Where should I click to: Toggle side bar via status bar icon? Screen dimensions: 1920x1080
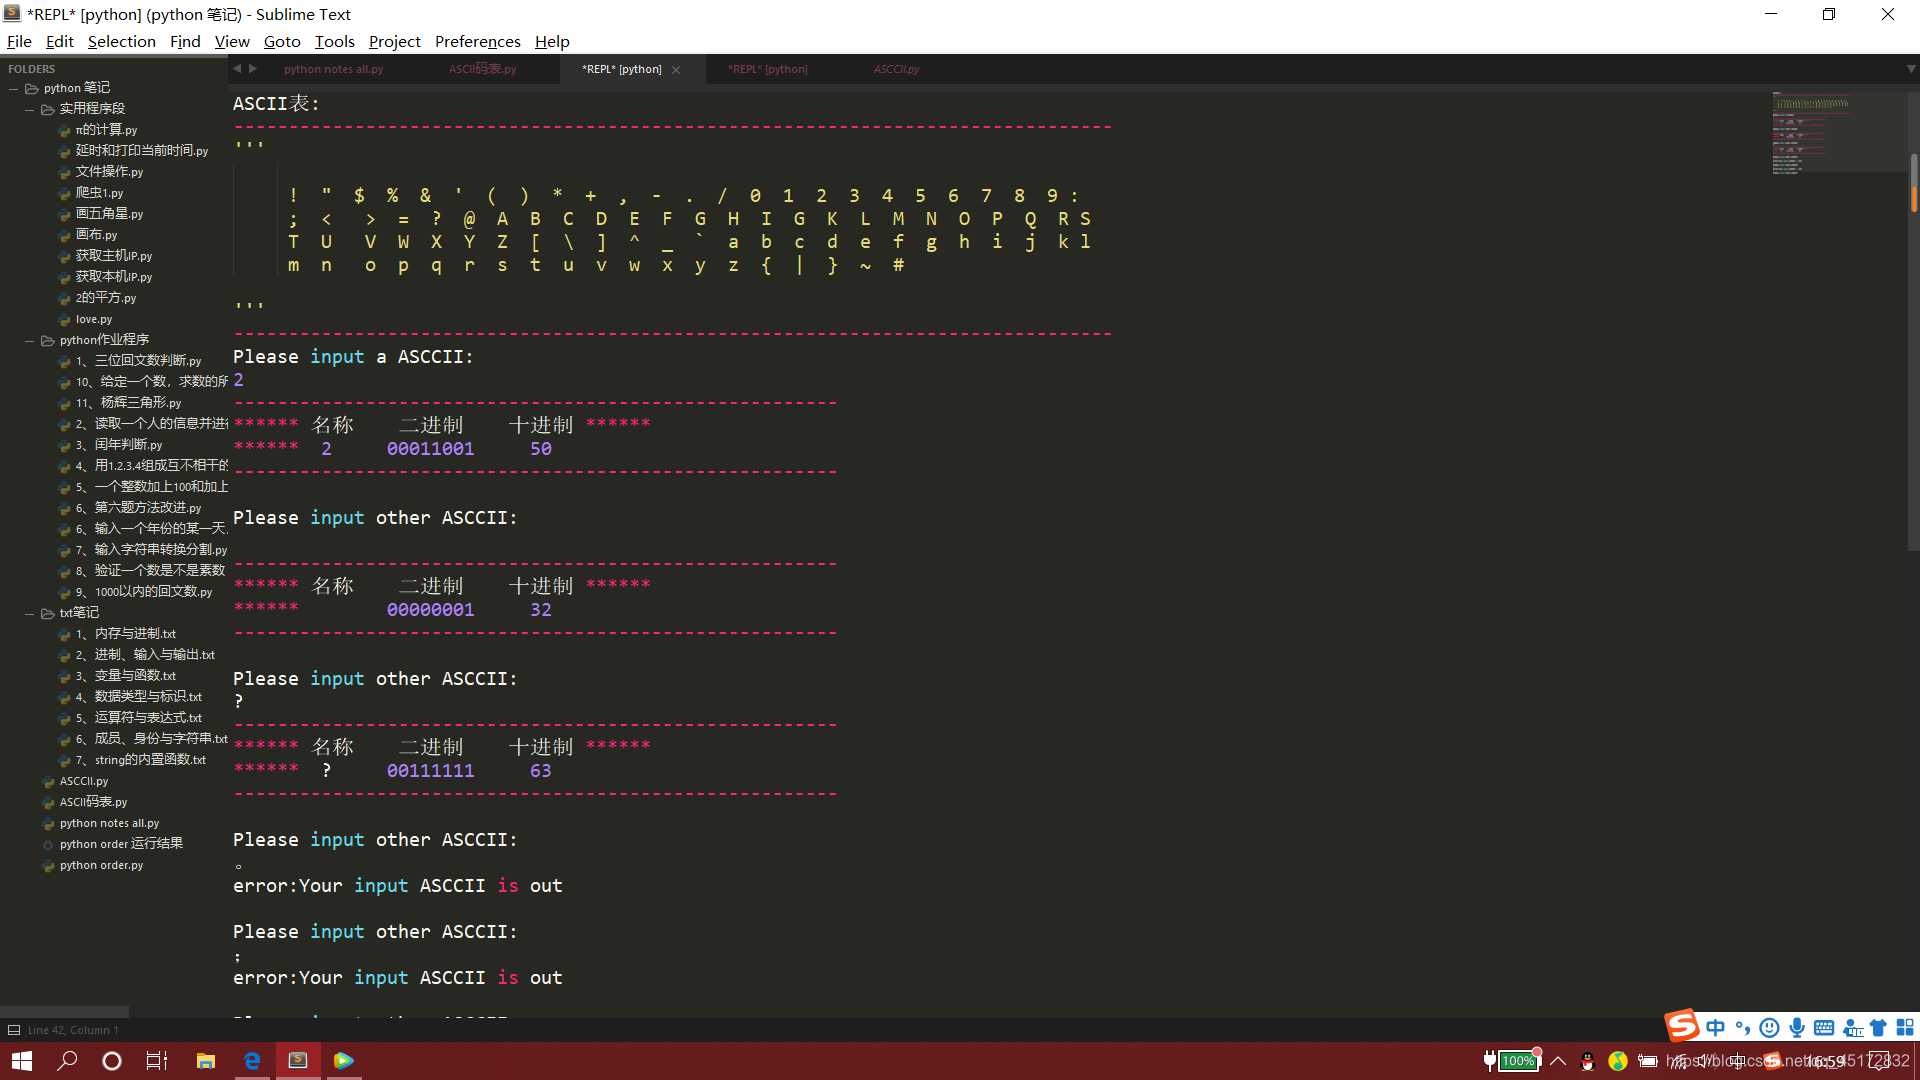(x=14, y=1030)
